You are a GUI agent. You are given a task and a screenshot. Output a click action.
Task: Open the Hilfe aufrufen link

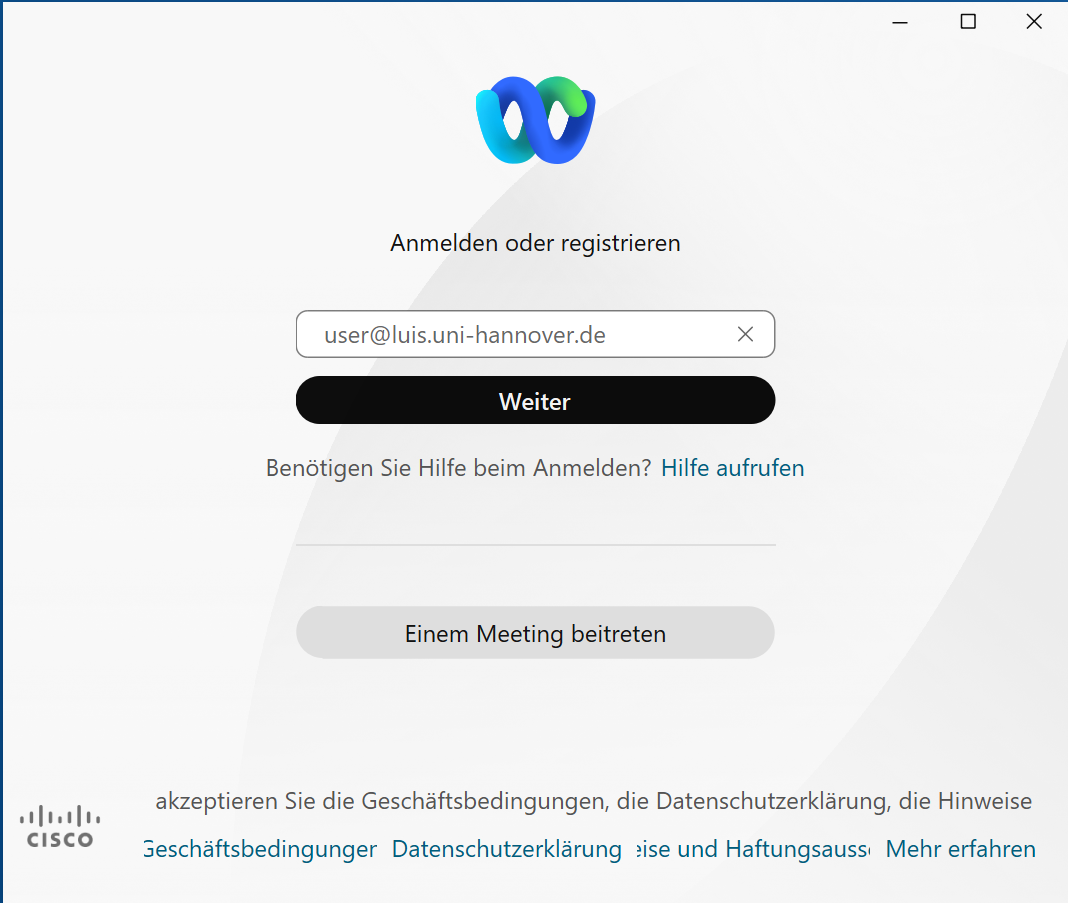coord(732,468)
